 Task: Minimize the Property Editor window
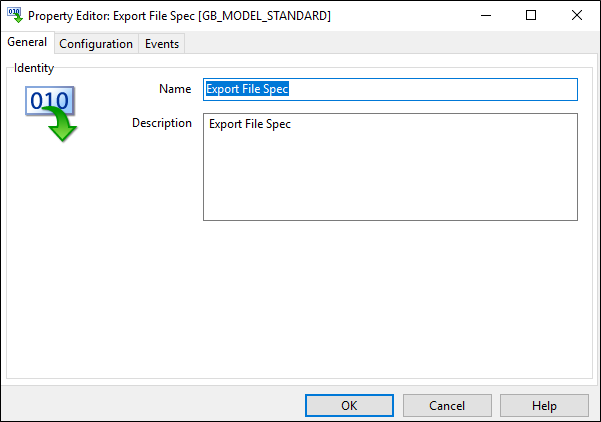tap(486, 15)
